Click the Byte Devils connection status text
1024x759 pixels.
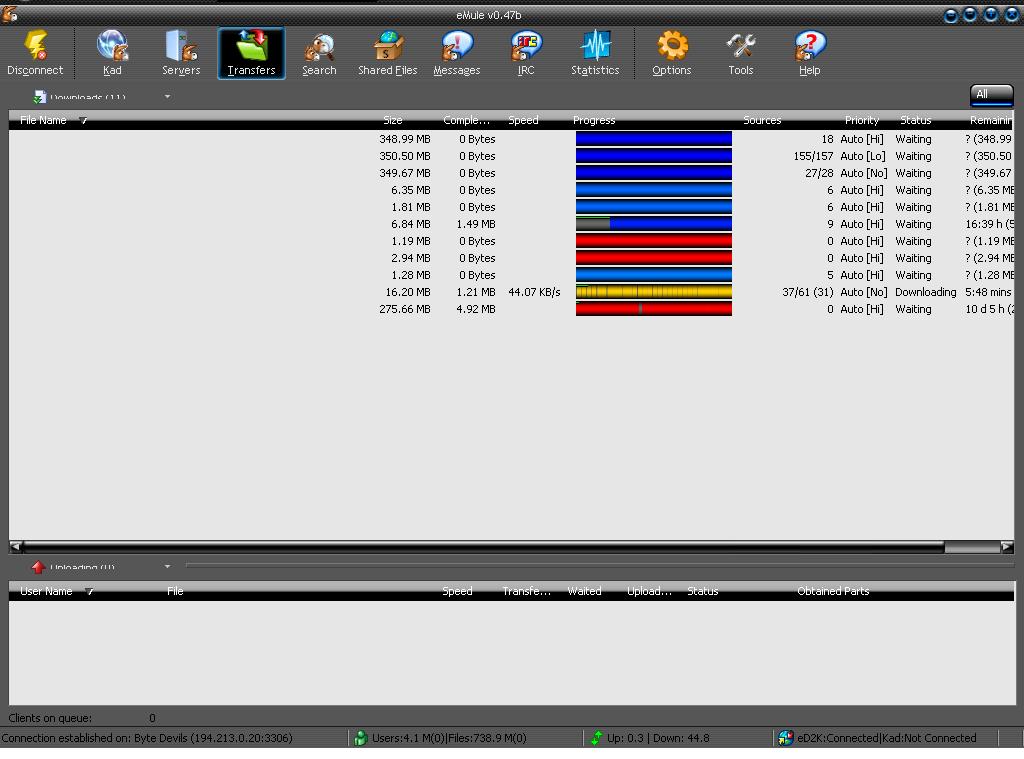coord(147,738)
